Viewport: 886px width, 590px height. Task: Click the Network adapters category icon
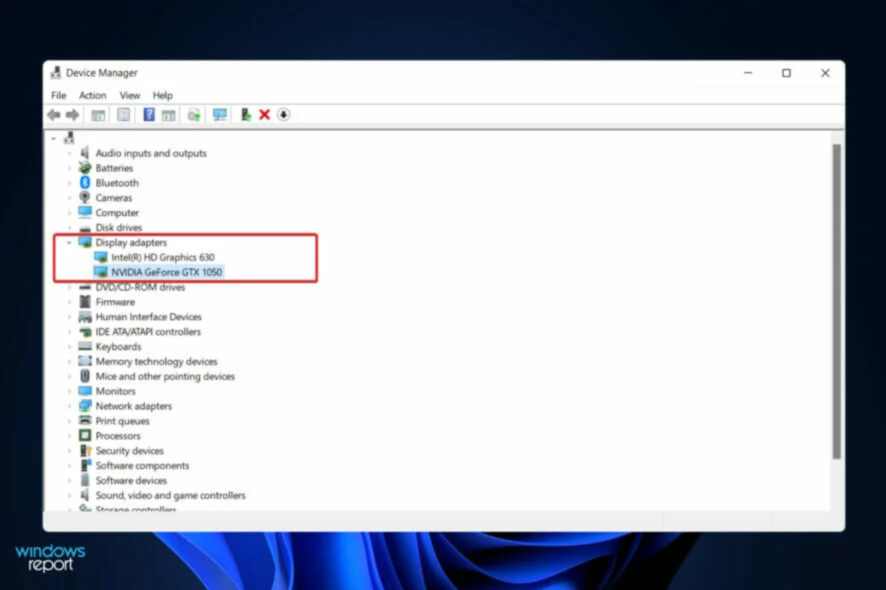pos(85,406)
